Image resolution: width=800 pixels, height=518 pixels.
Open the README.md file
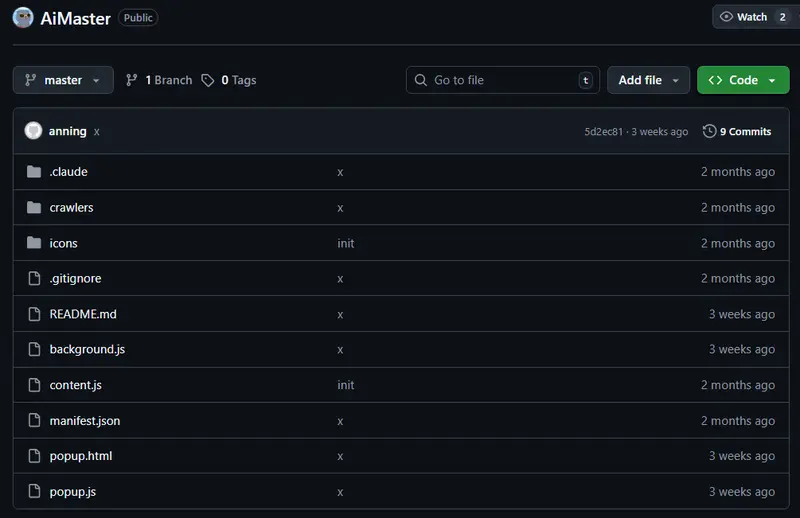(83, 314)
